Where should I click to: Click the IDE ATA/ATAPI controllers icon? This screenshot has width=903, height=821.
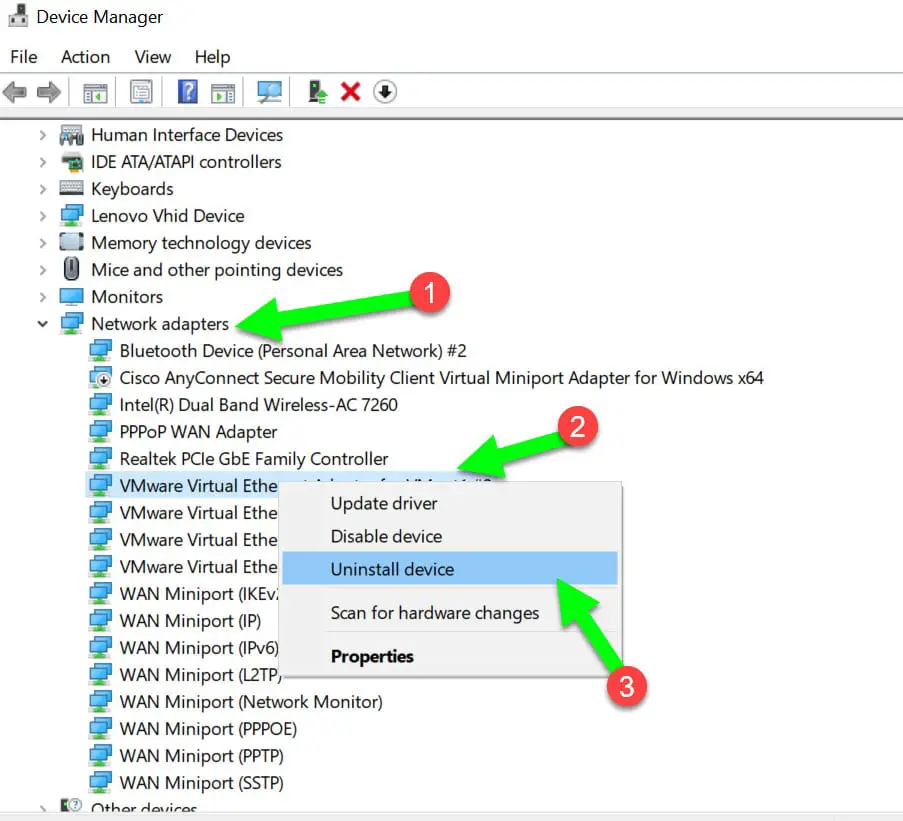72,162
